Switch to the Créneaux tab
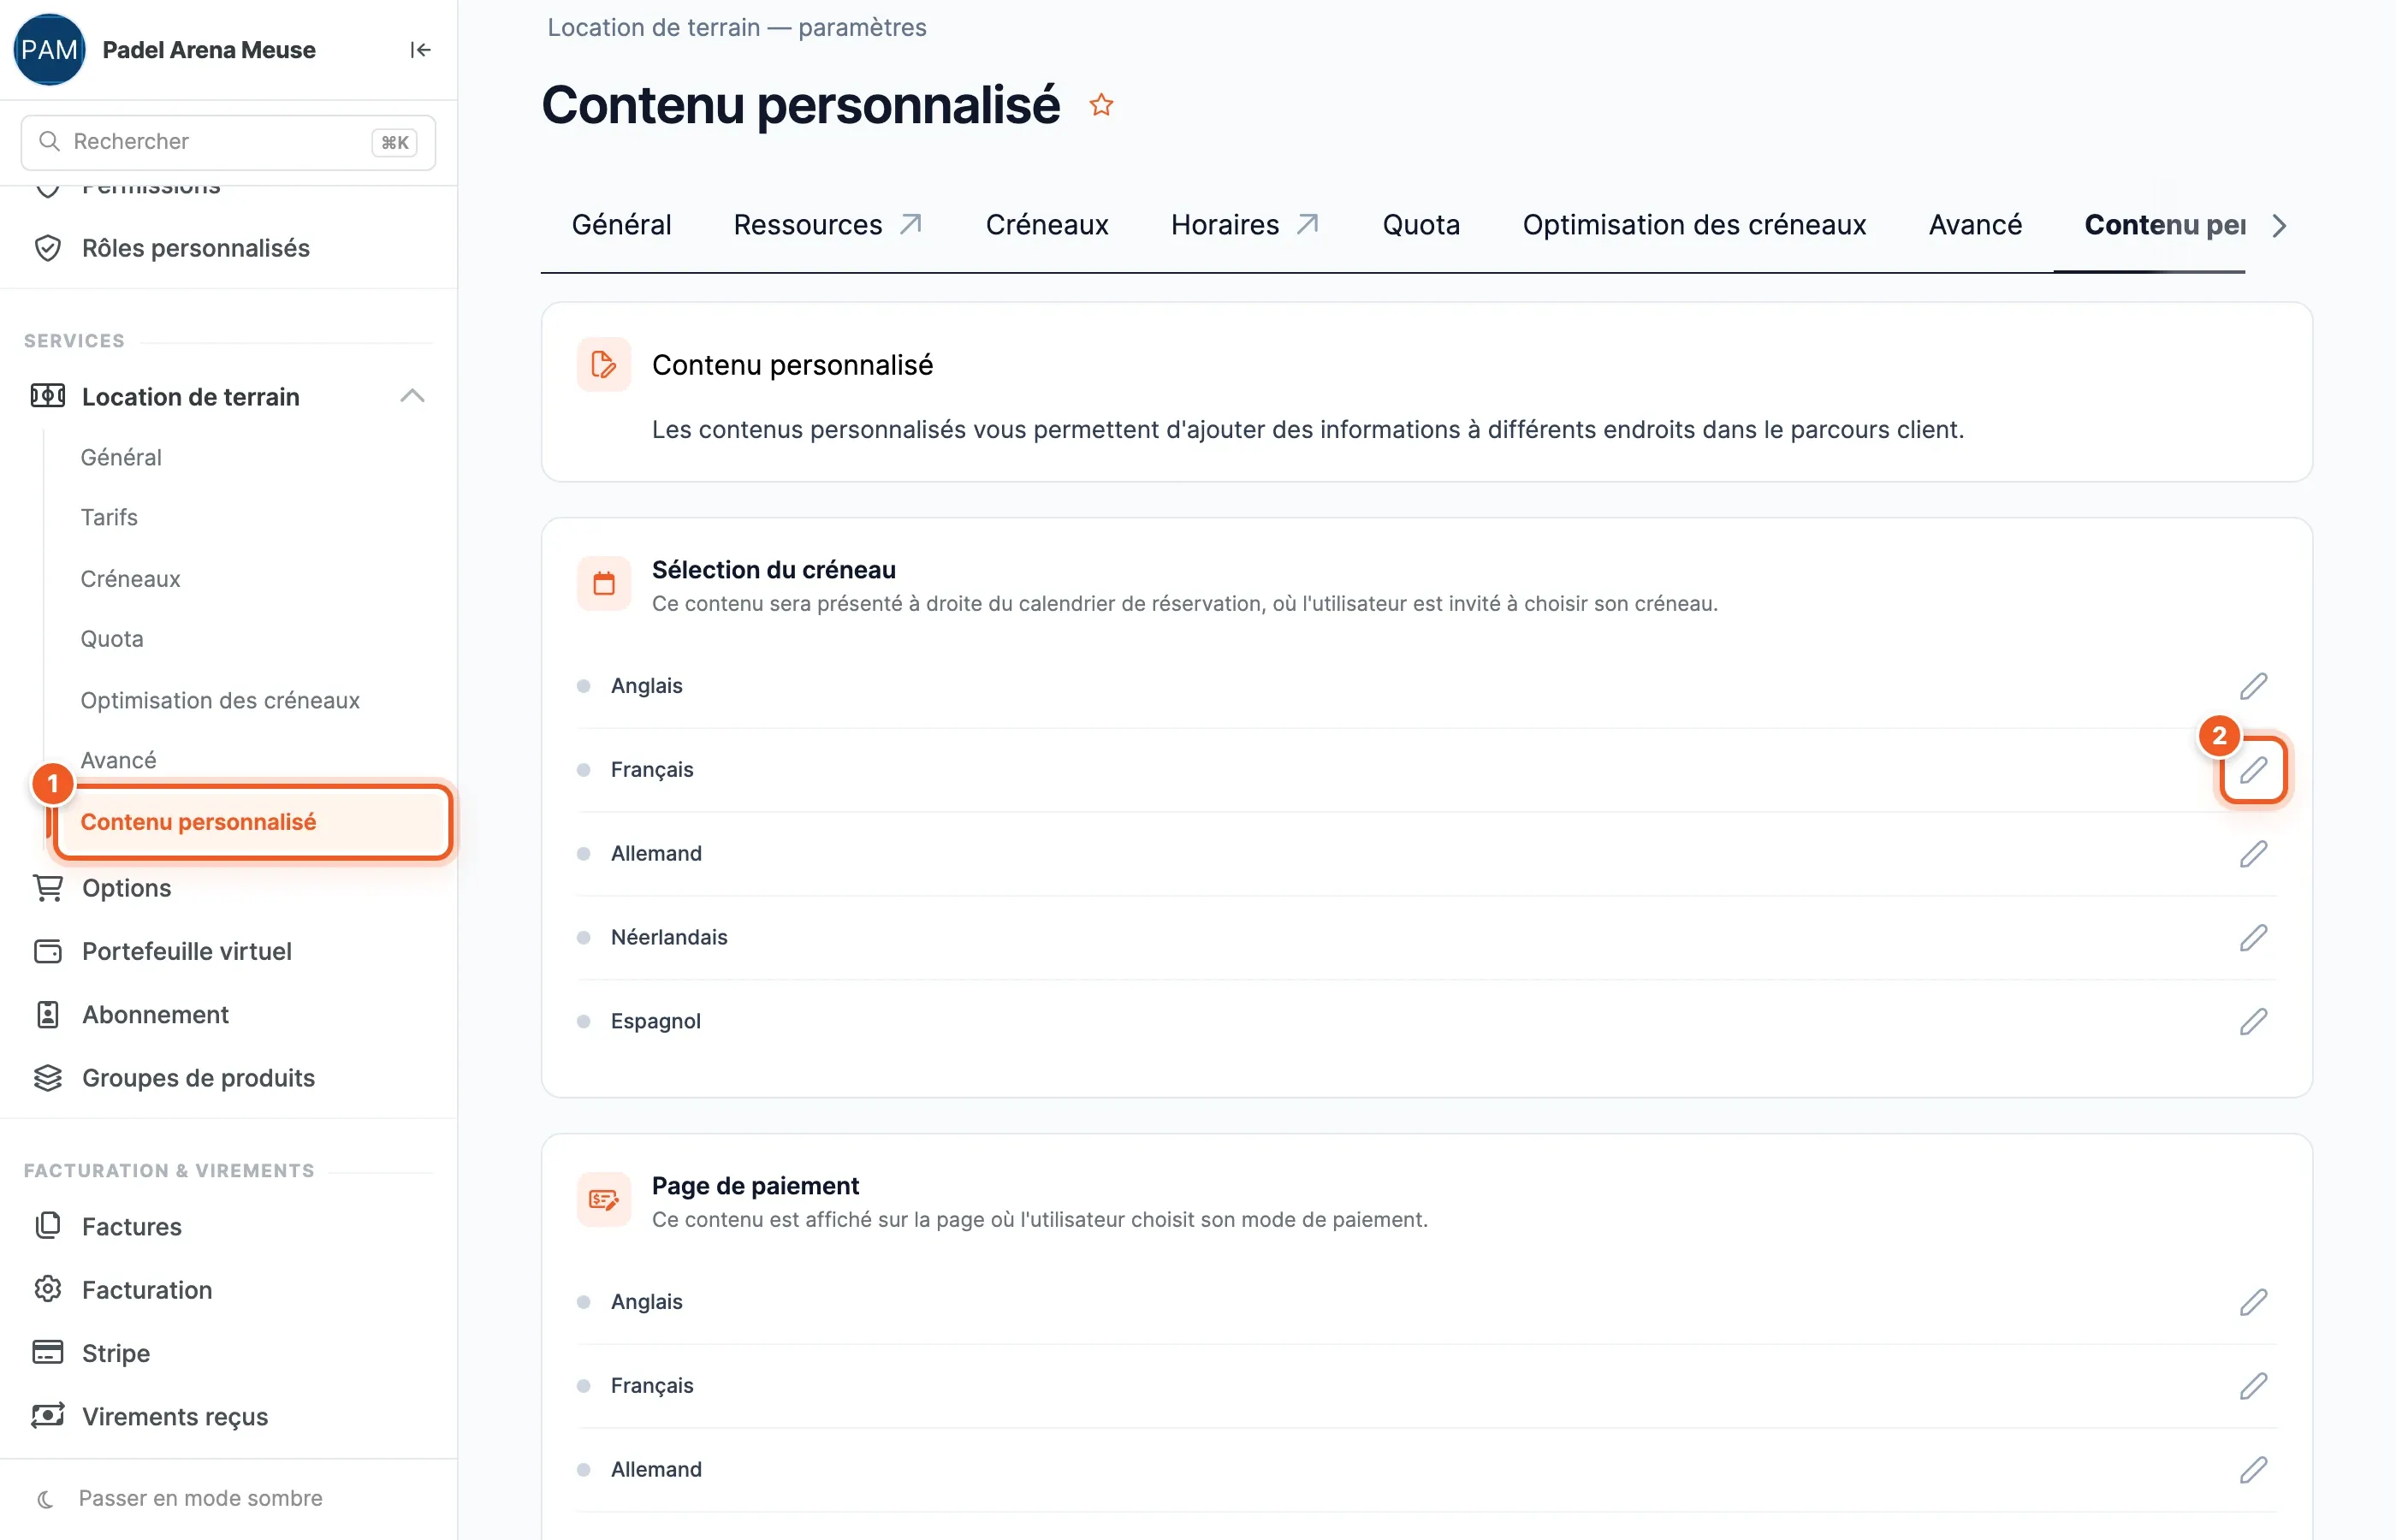 [x=1047, y=225]
